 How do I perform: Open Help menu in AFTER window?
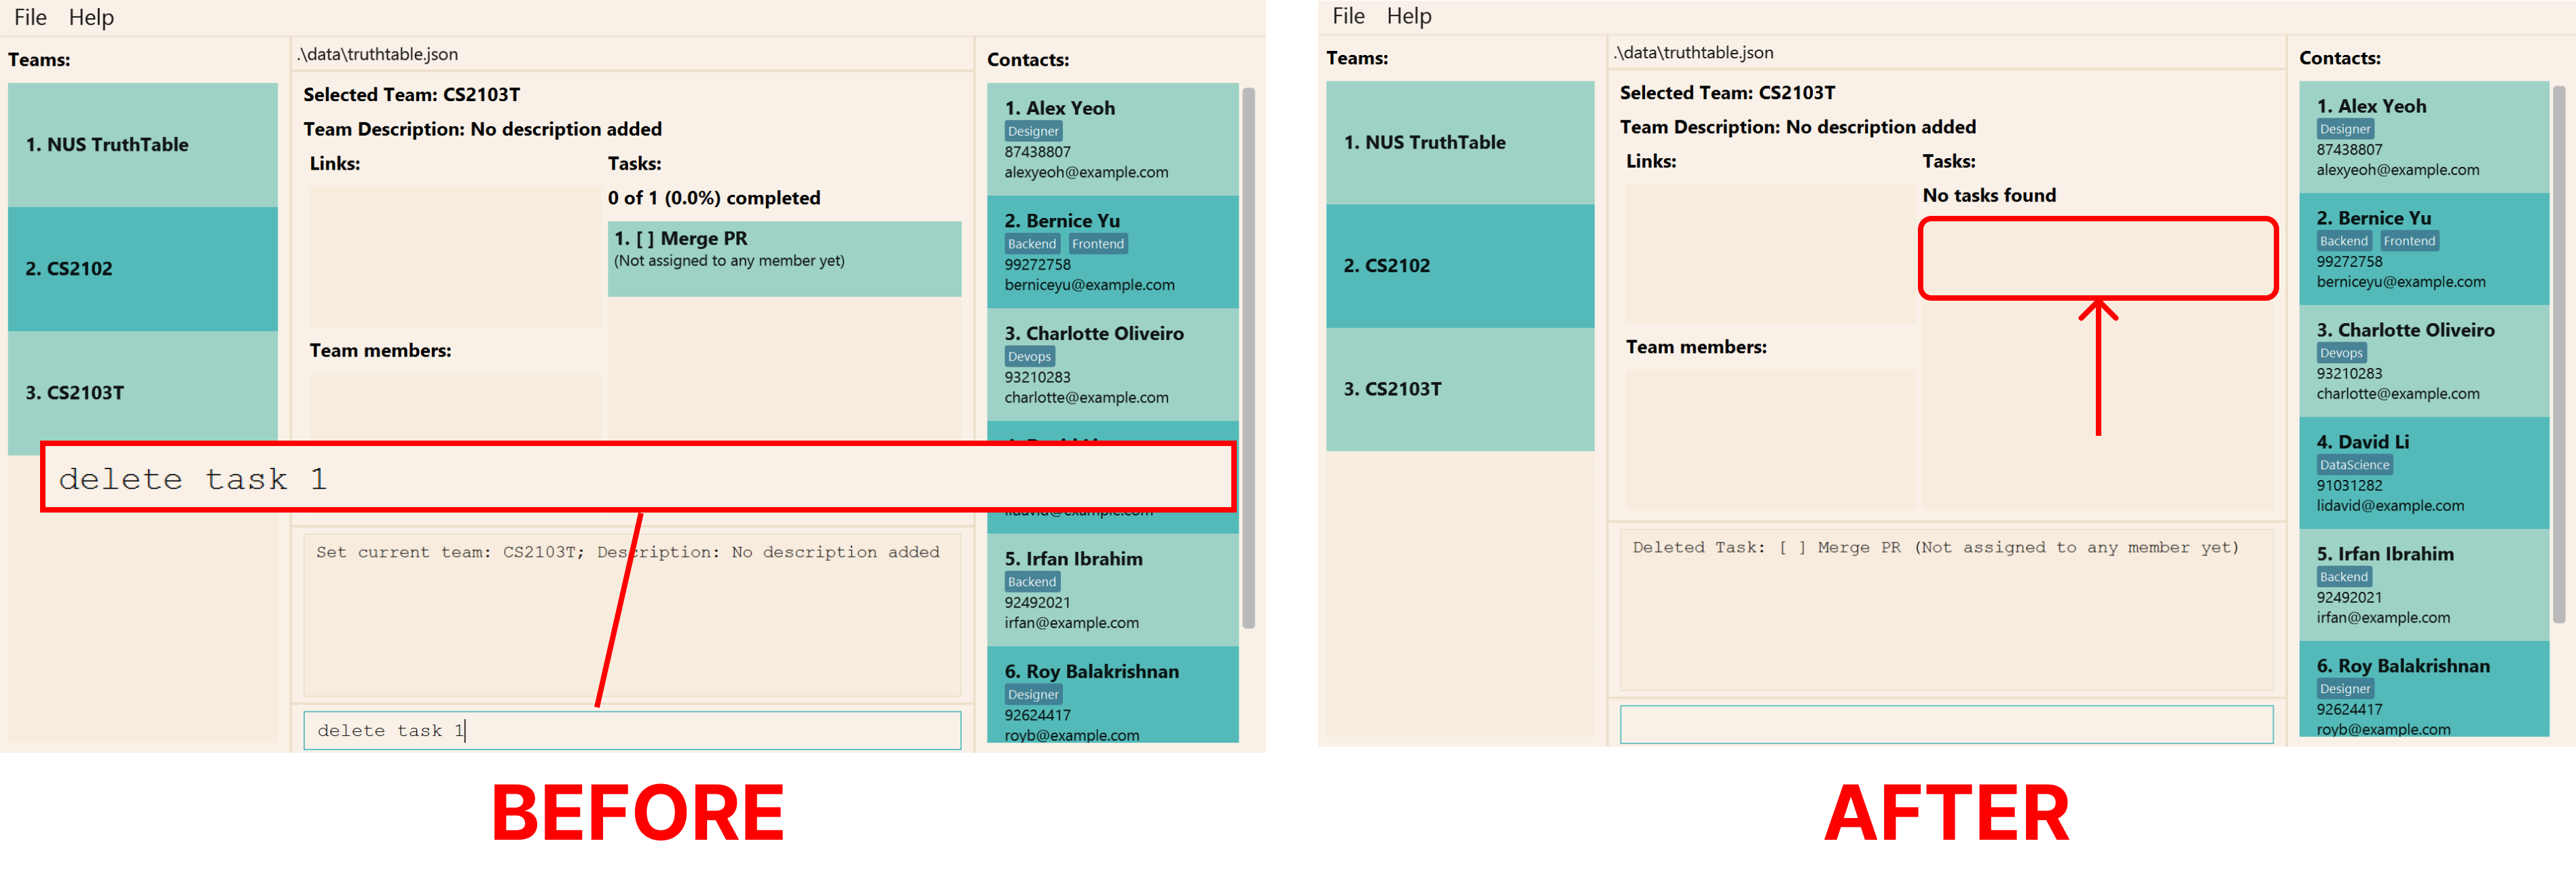click(x=1409, y=16)
